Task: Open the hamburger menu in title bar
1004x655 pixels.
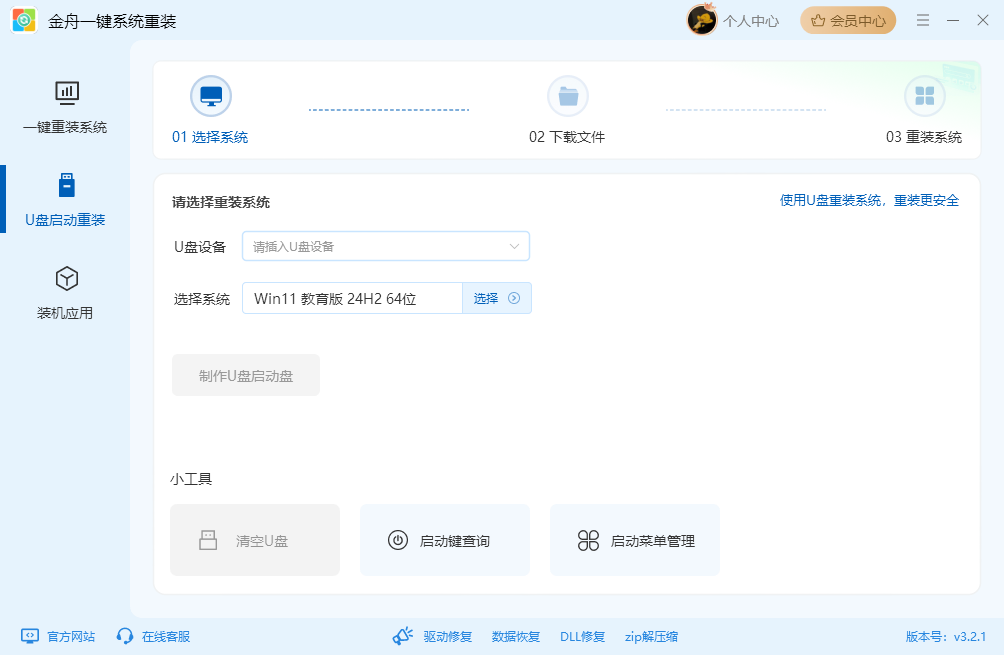Action: [x=922, y=20]
